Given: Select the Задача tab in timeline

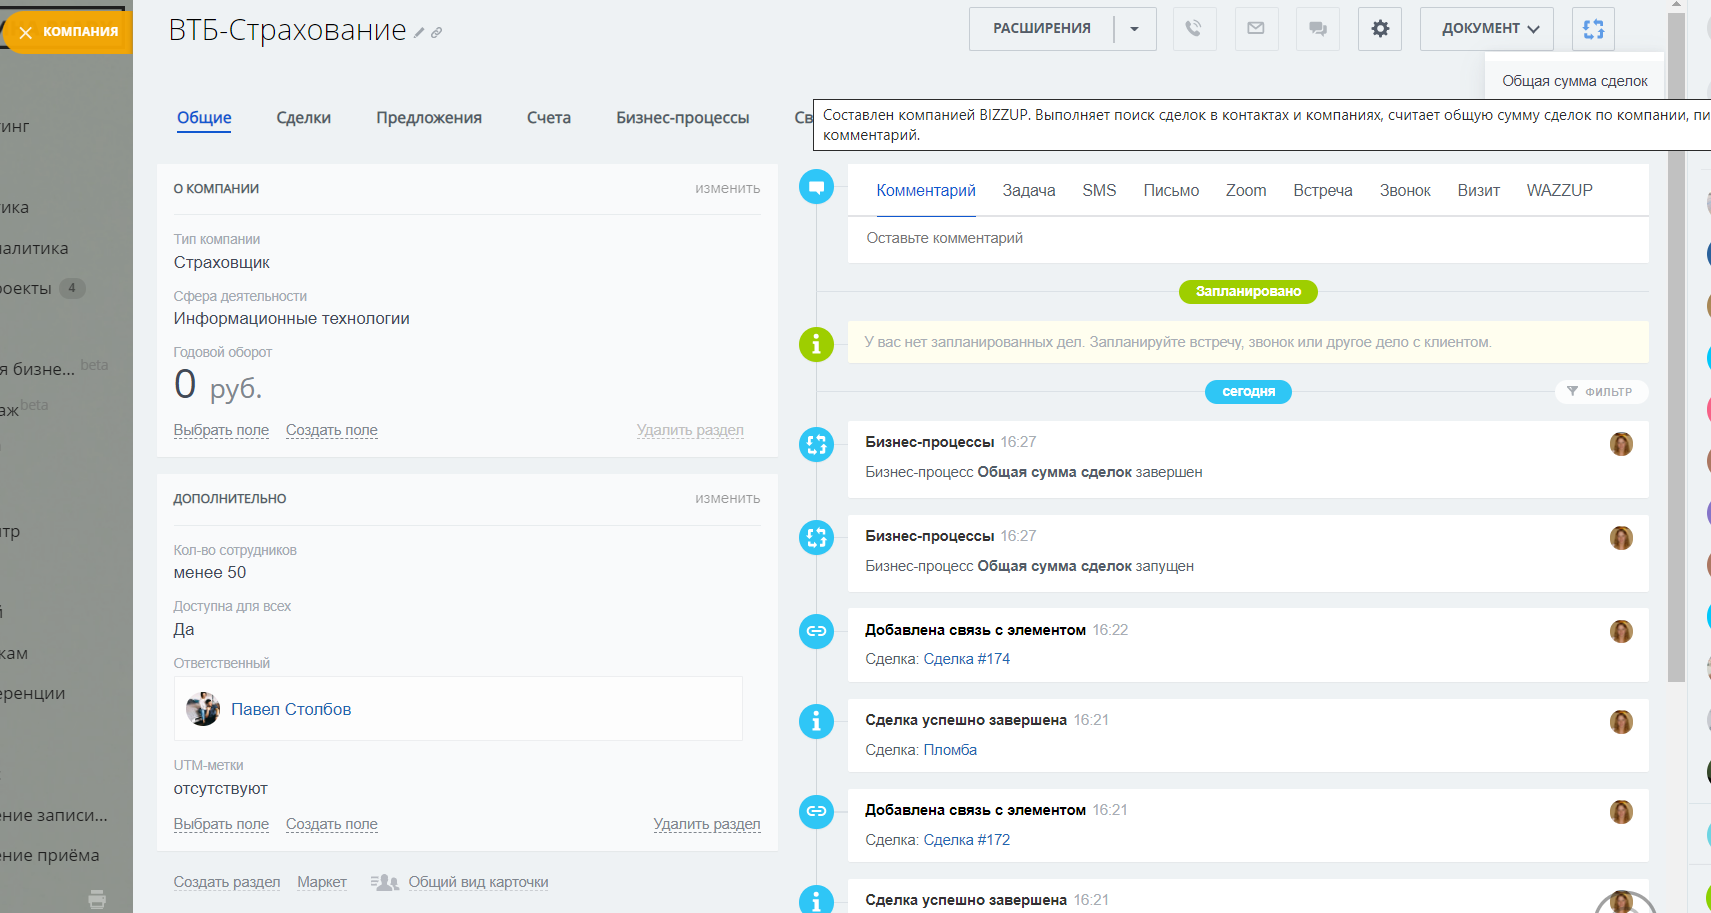Looking at the screenshot, I should coord(1028,191).
